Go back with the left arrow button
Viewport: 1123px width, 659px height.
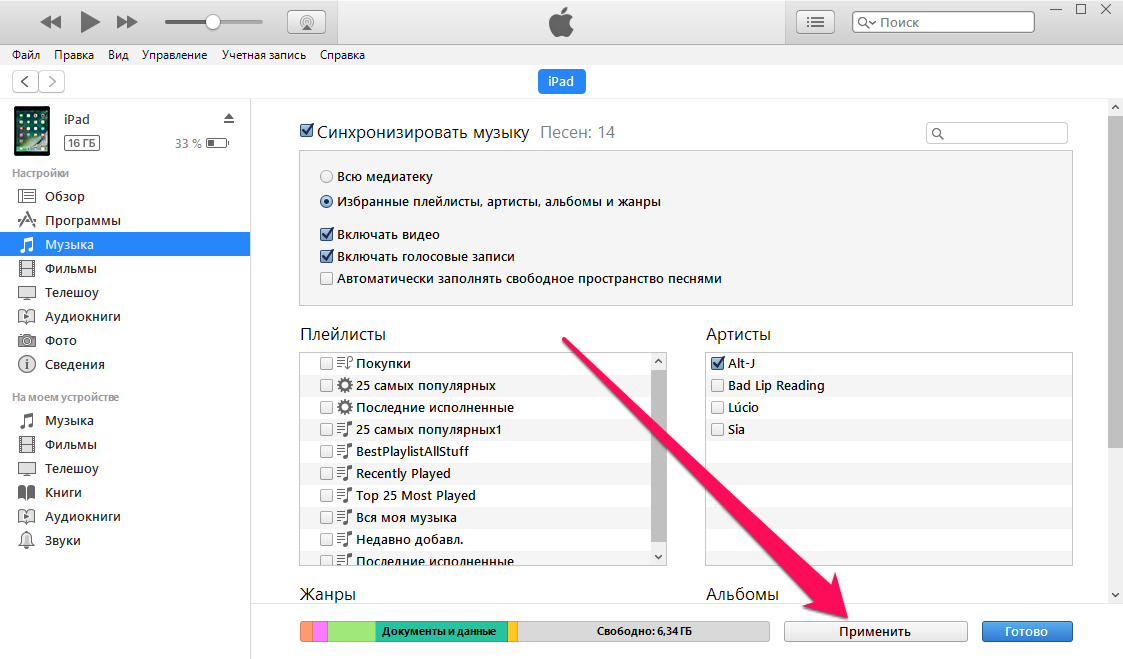click(x=25, y=82)
